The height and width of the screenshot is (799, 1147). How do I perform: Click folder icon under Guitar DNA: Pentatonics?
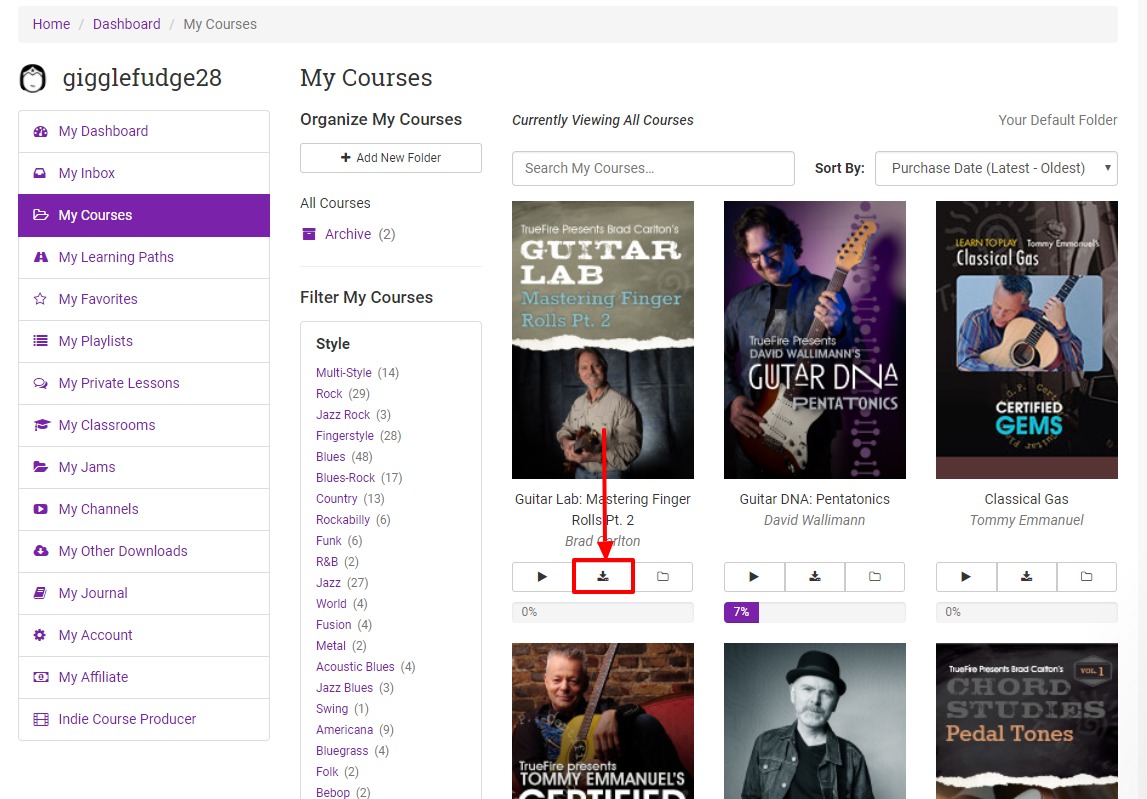[x=875, y=577]
